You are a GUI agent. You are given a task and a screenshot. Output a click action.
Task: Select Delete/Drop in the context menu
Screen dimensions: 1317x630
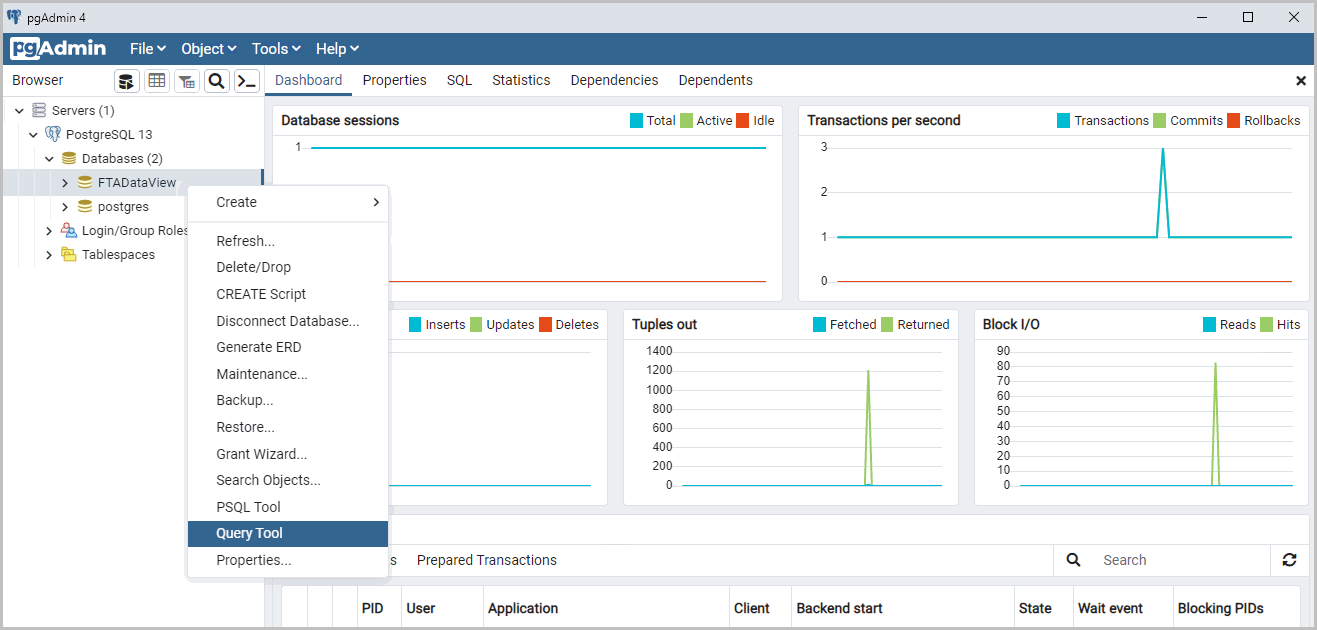click(288, 267)
